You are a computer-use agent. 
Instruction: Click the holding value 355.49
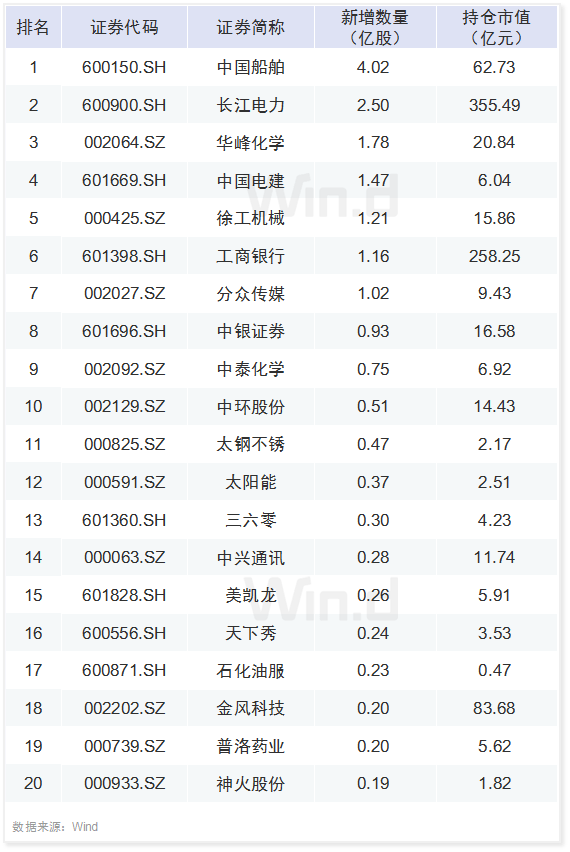pos(494,105)
